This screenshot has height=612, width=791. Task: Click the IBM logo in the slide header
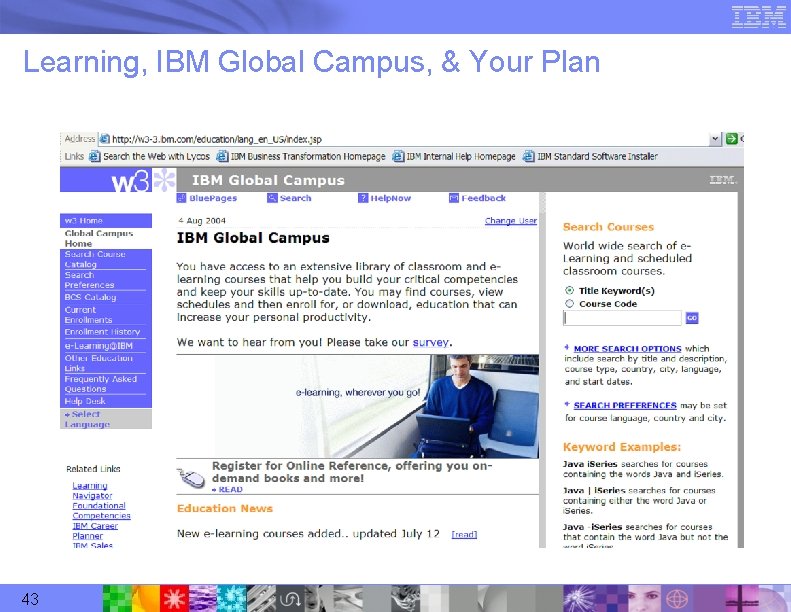757,17
